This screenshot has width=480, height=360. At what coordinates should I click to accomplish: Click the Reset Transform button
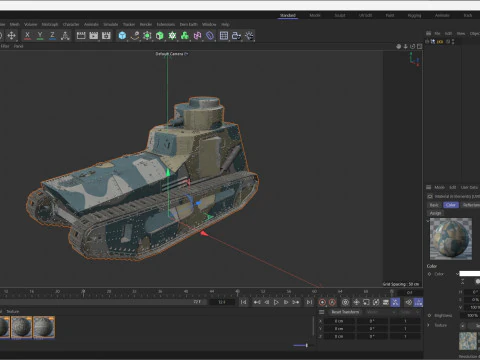345,312
